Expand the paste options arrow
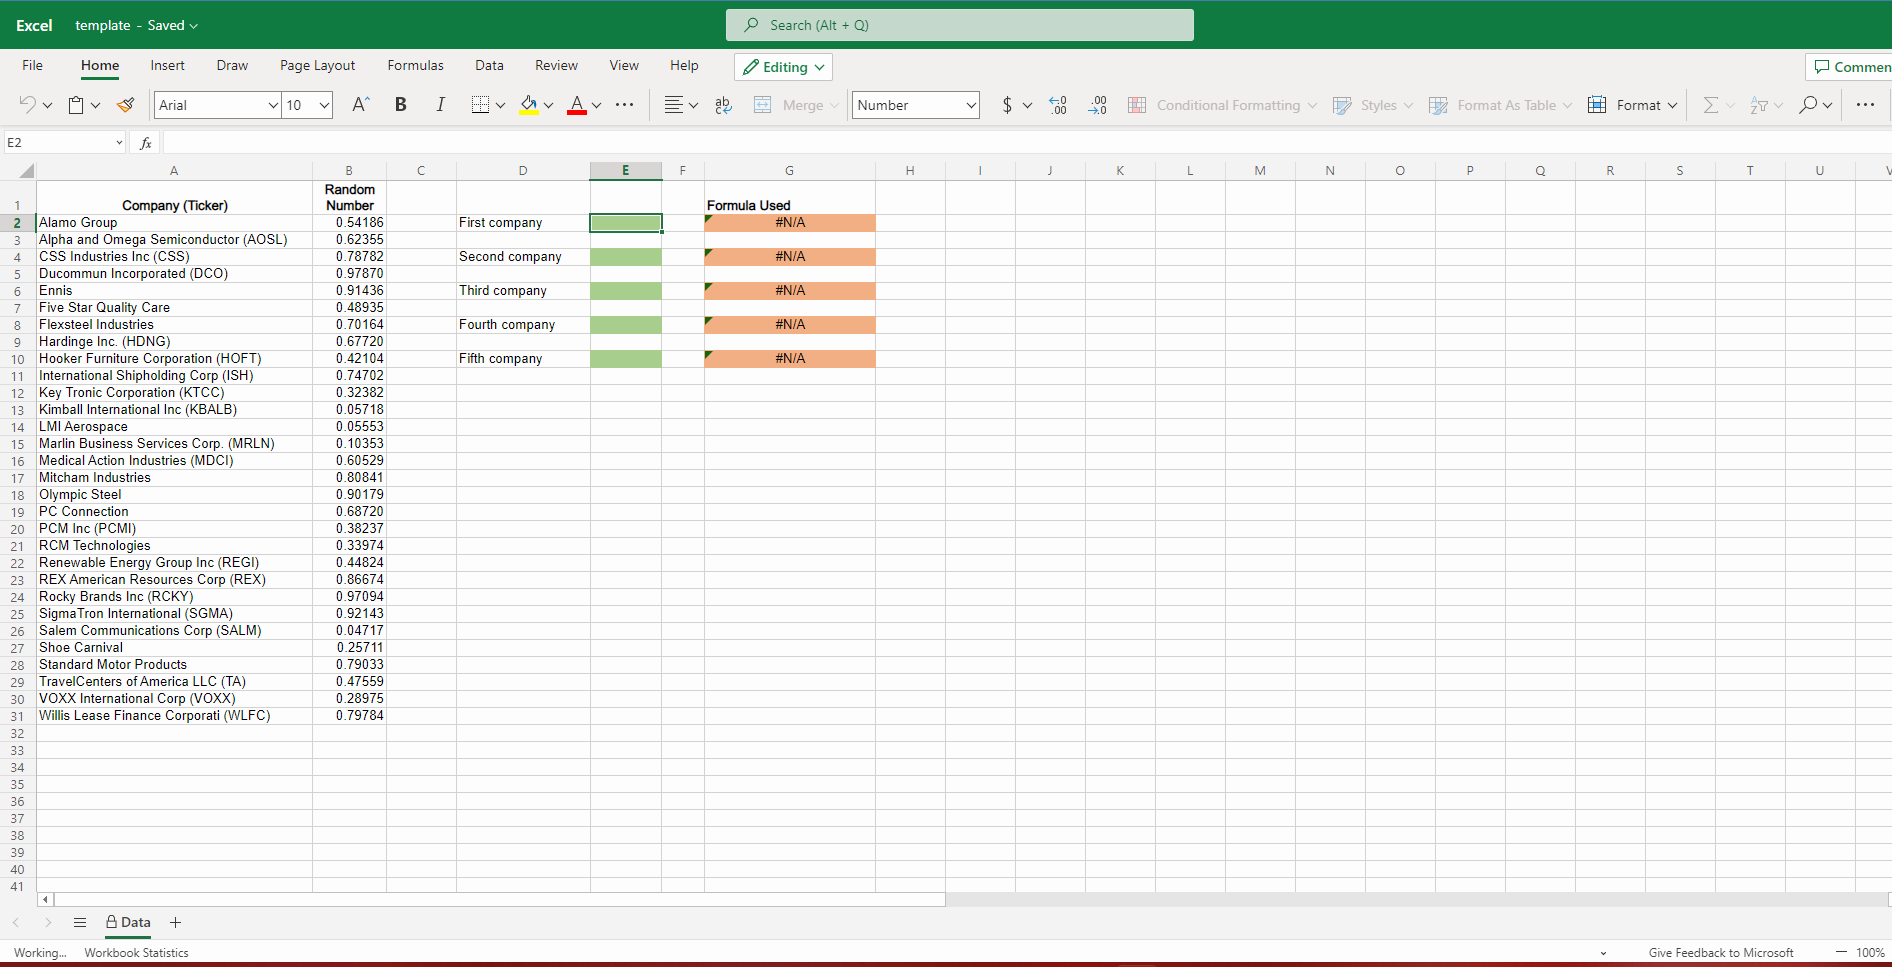The height and width of the screenshot is (967, 1892). pyautogui.click(x=96, y=105)
